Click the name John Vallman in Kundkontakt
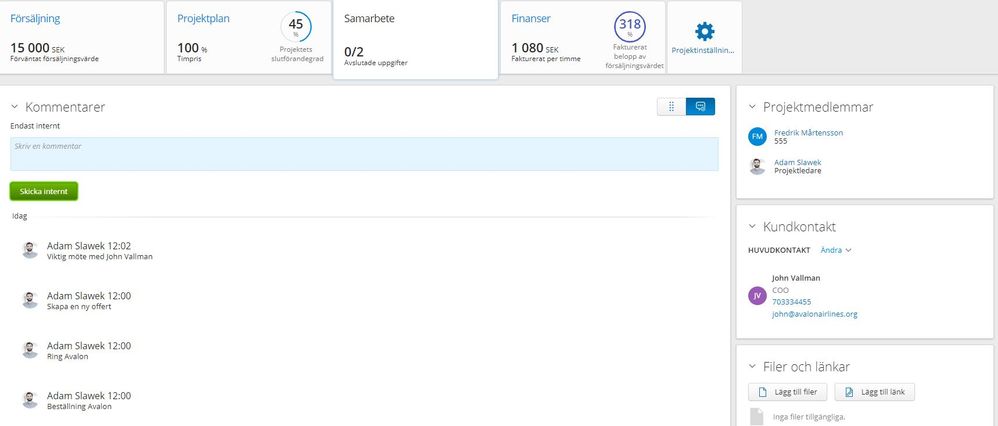The width and height of the screenshot is (998, 426). pos(796,278)
